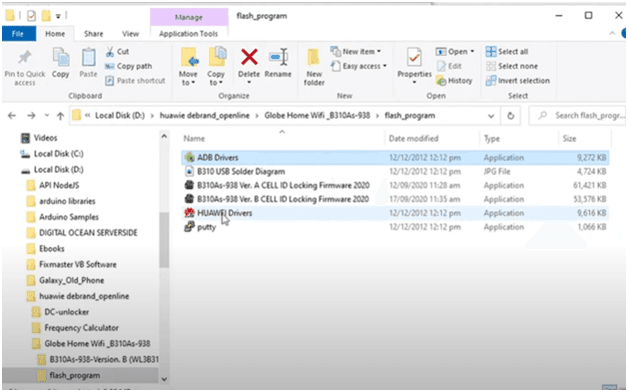Screen dimensions: 628x392
Task: Open Videos in navigation pane
Action: coord(39,138)
